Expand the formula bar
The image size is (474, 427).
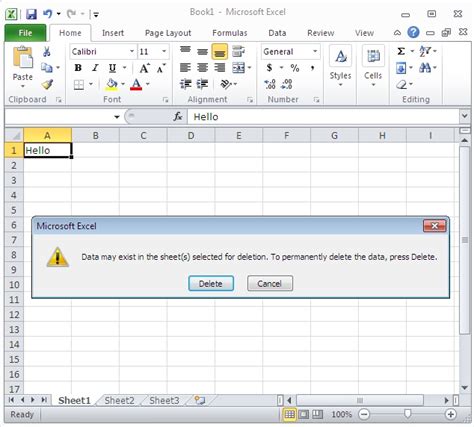point(464,116)
